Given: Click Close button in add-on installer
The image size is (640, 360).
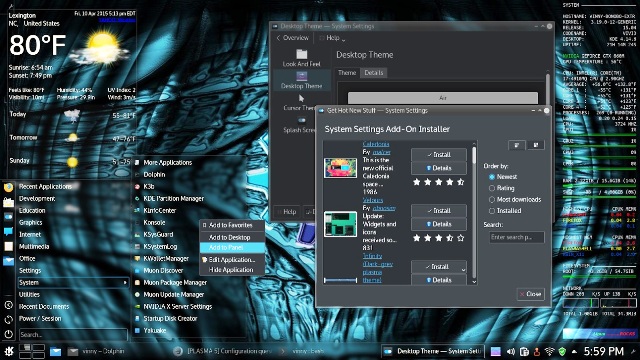Looking at the screenshot, I should pos(531,294).
